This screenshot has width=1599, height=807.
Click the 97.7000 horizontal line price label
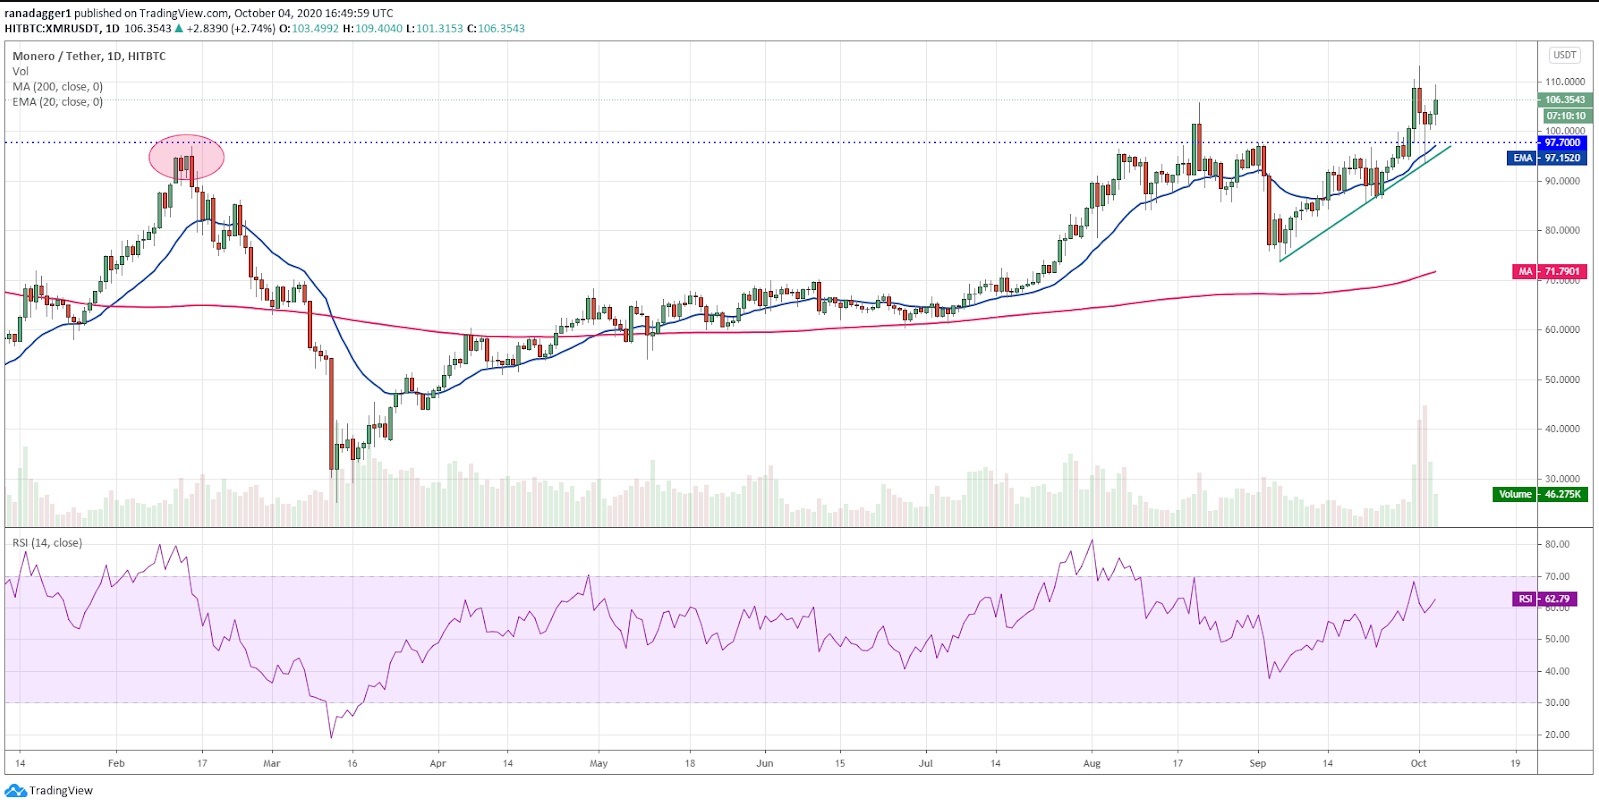pyautogui.click(x=1562, y=143)
